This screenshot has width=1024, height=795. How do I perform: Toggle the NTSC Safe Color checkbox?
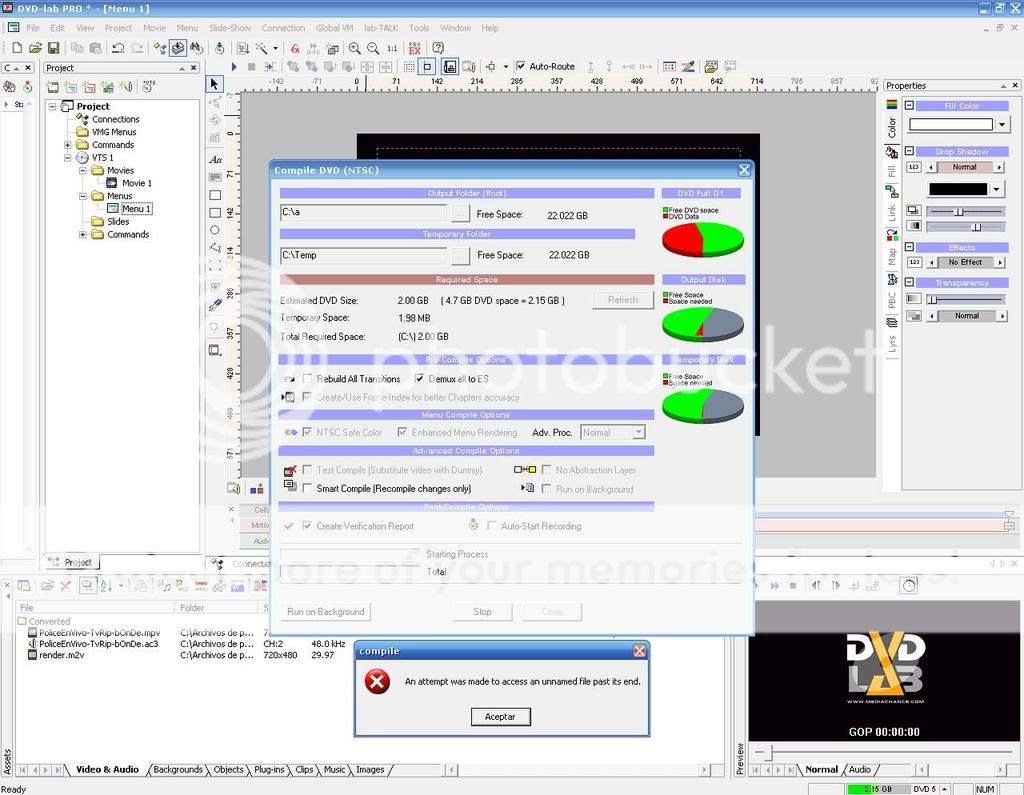(307, 432)
